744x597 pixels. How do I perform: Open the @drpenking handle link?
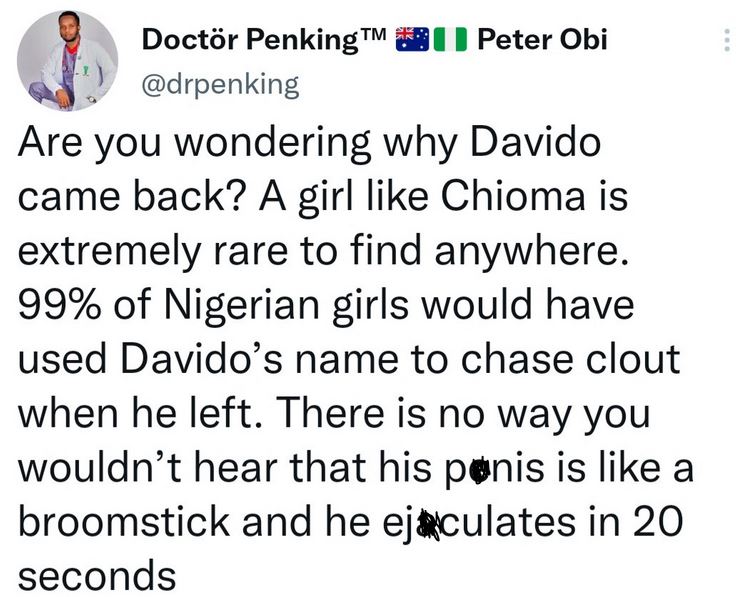[221, 84]
